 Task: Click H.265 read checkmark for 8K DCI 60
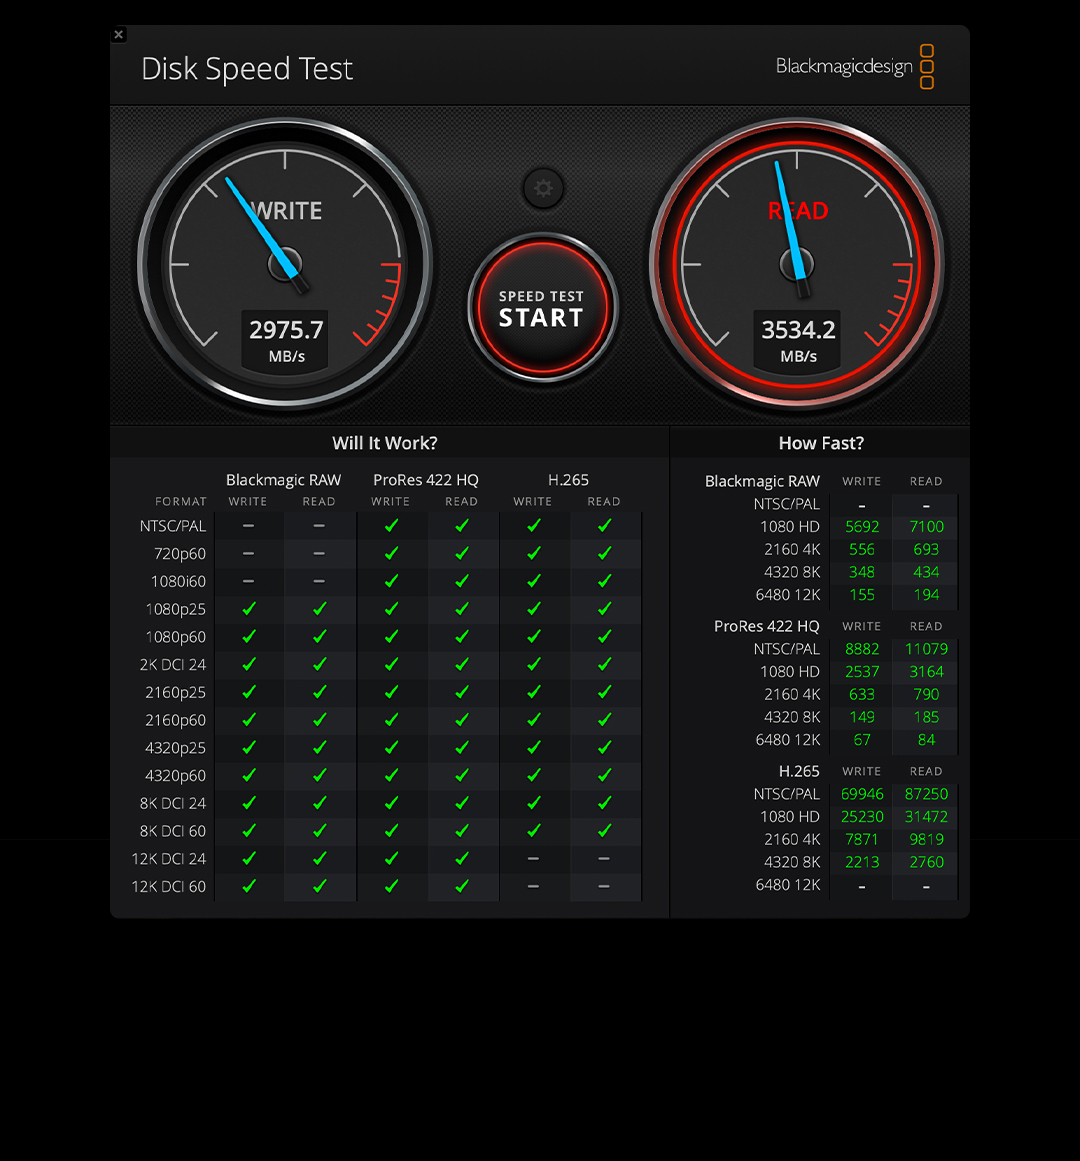click(x=604, y=831)
